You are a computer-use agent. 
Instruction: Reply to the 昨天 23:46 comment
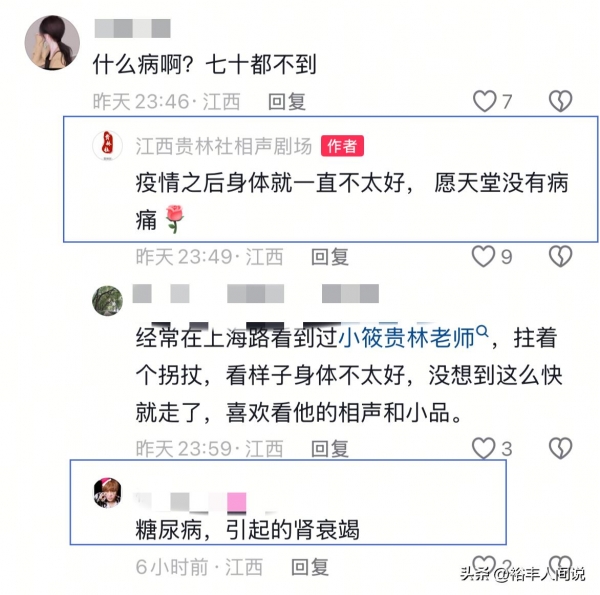287,102
